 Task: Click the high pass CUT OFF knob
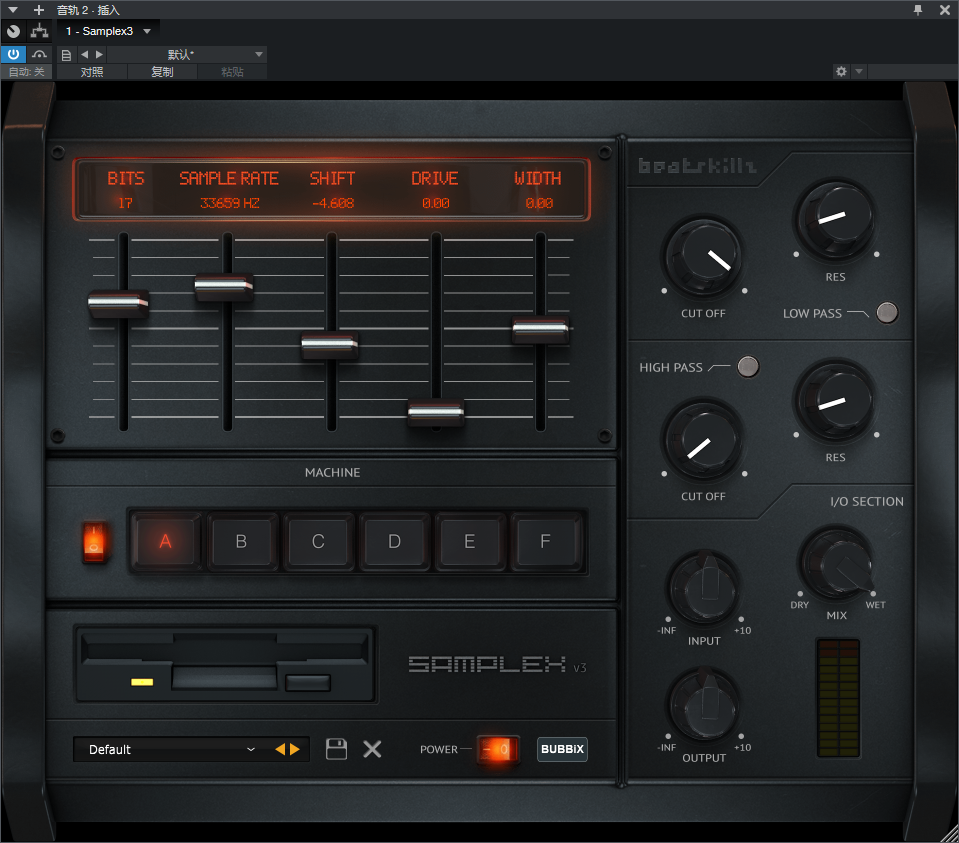pyautogui.click(x=703, y=441)
